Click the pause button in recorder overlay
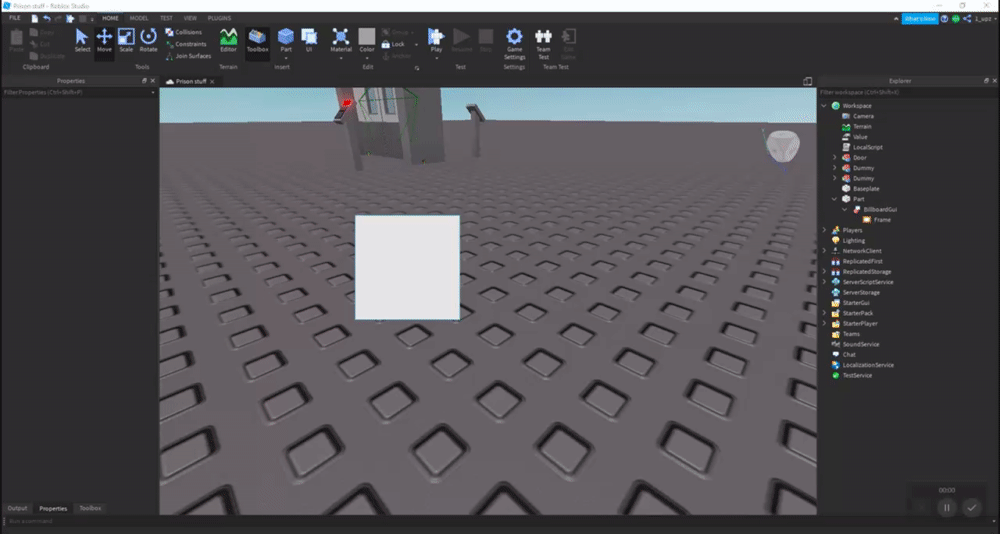The image size is (1000, 534). pos(947,507)
